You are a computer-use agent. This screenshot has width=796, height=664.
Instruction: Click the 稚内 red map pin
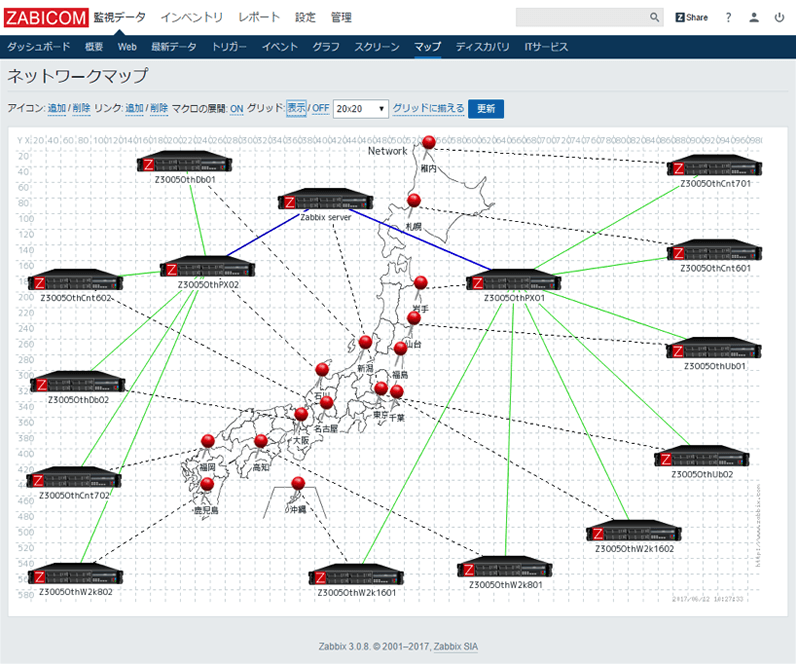click(x=429, y=143)
